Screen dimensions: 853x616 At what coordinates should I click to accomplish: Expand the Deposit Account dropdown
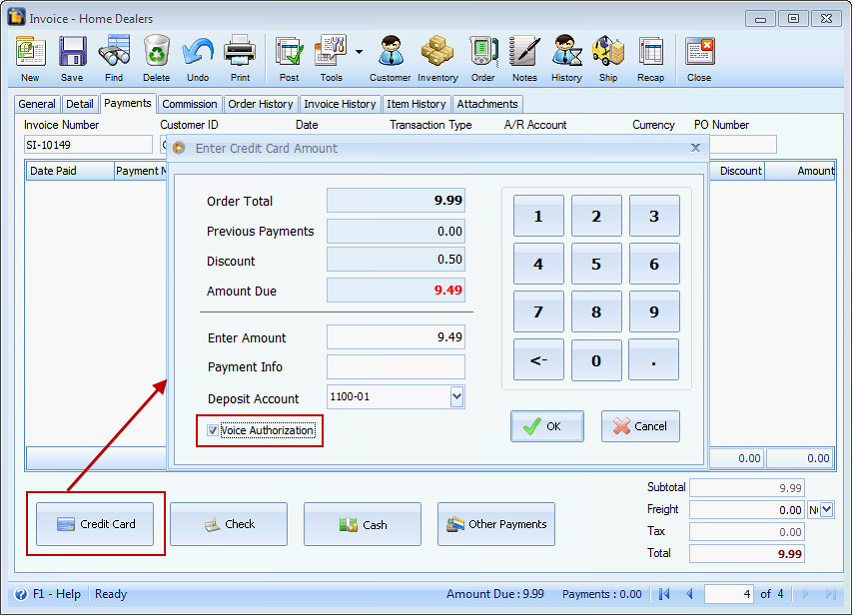[x=457, y=397]
